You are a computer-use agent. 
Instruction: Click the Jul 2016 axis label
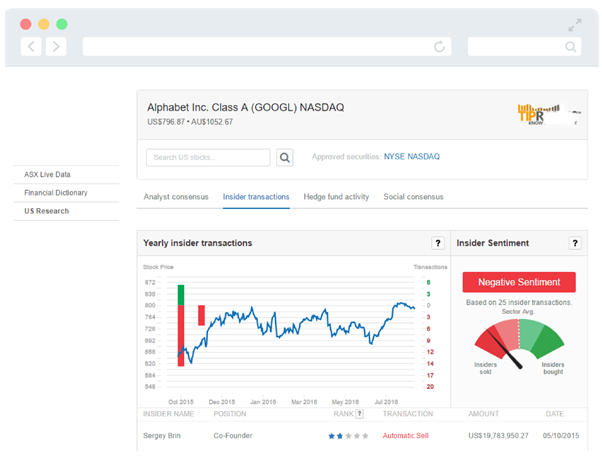(386, 402)
